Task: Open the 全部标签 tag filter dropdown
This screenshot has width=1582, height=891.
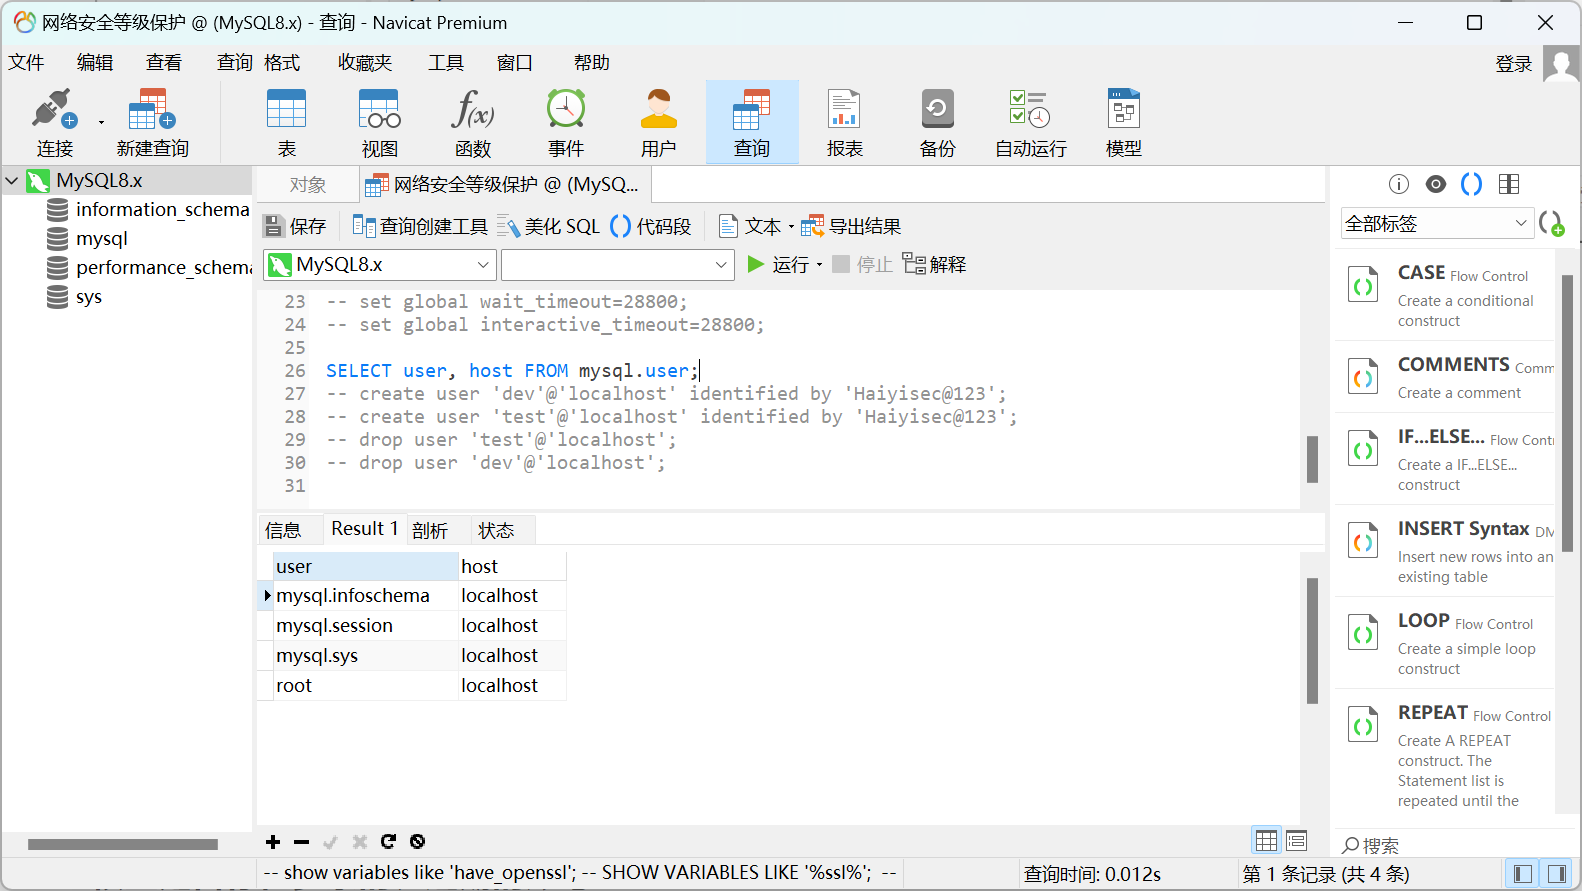Action: 1436,224
